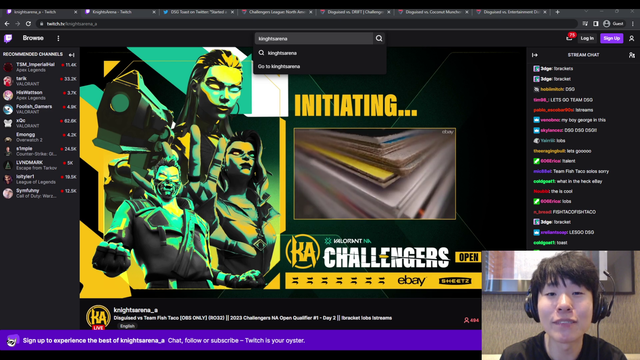Click chat user 3dge in !brackets message
This screenshot has width=640, height=360.
pos(546,69)
